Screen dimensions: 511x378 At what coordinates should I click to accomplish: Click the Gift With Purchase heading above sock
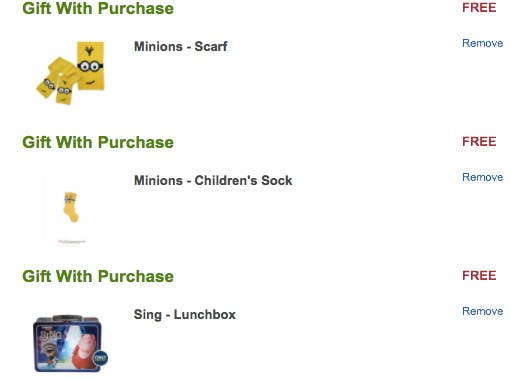pos(98,142)
